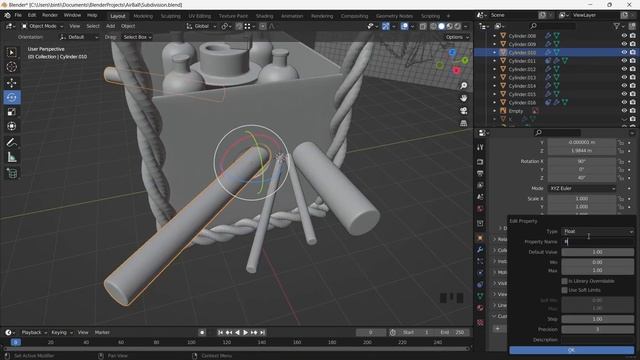Screen dimensions: 640x360
Task: Select the Annotate tool
Action: click(11, 142)
